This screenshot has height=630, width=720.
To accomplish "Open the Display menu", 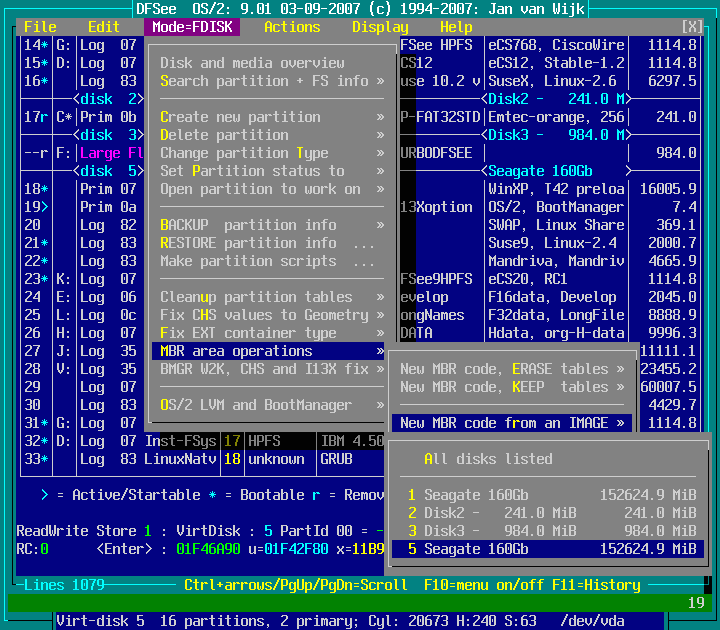I will click(x=380, y=27).
